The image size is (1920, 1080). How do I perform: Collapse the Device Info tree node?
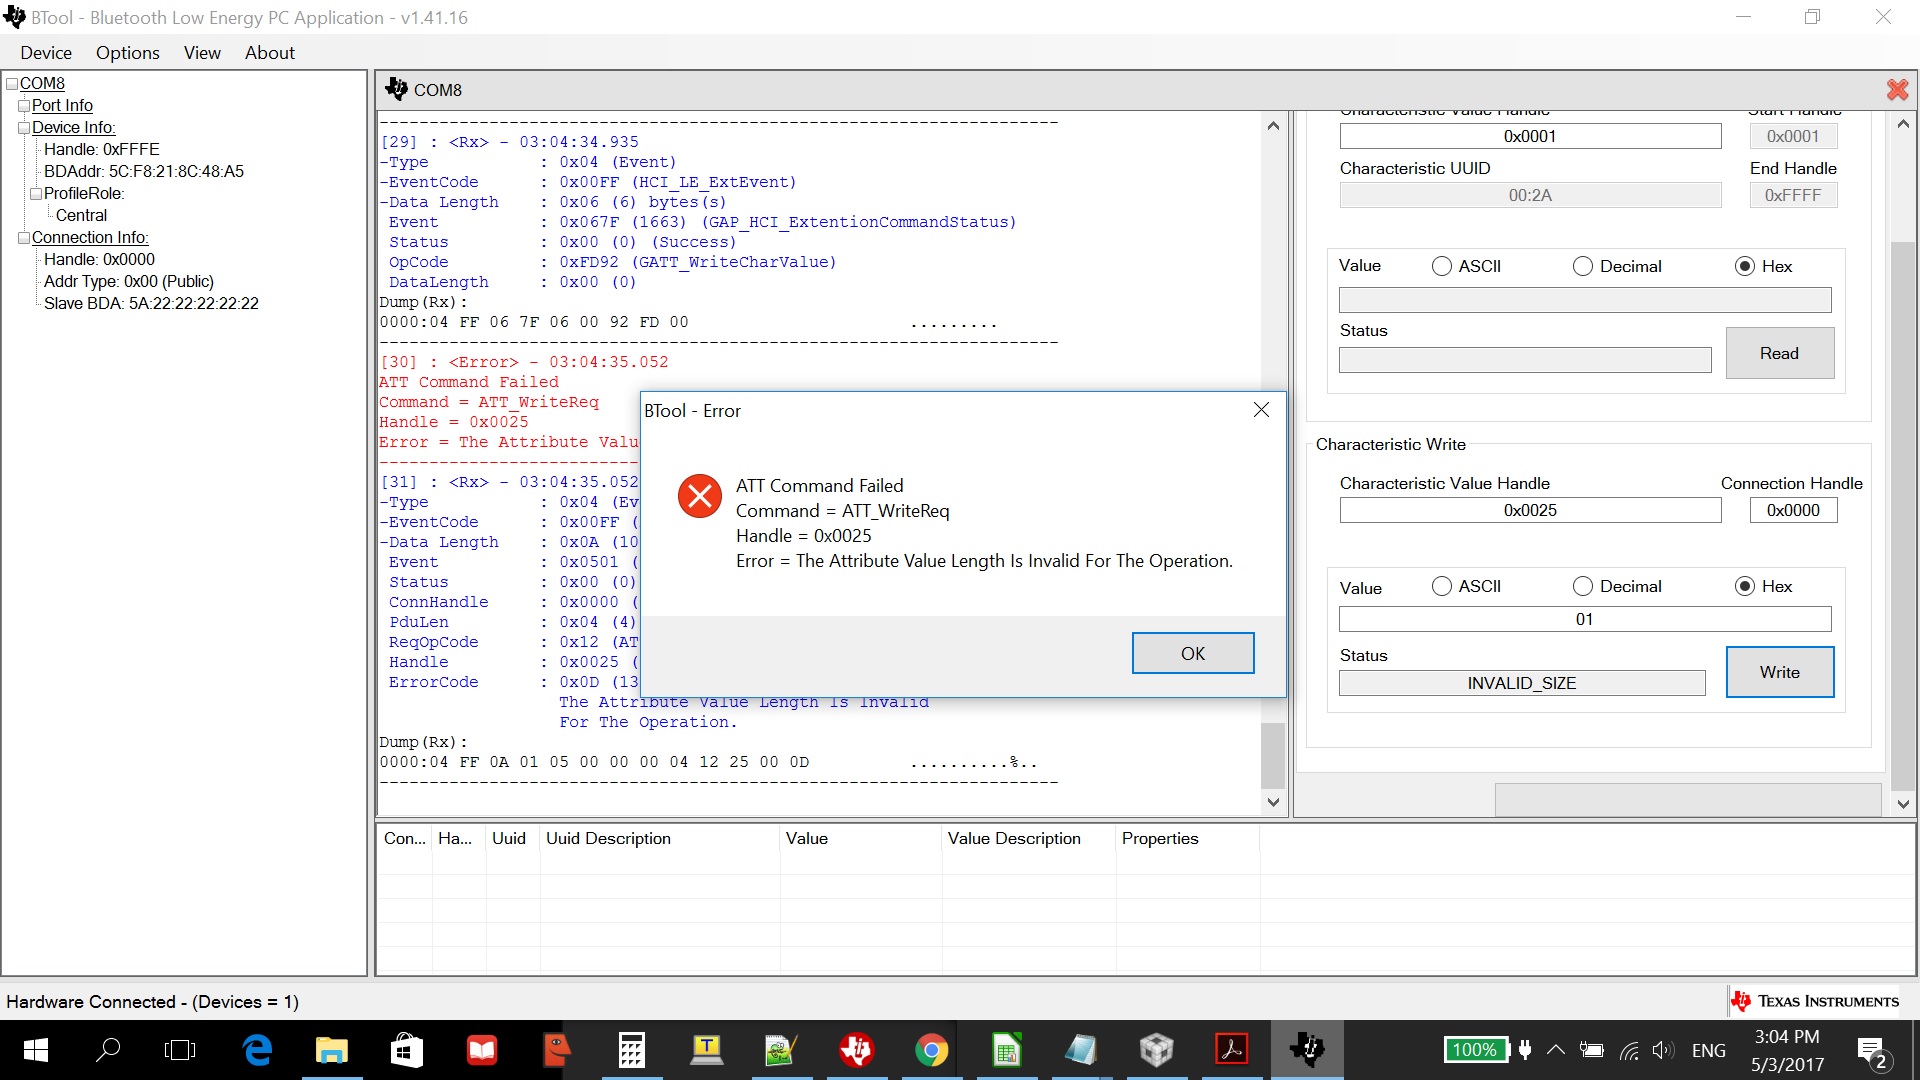click(24, 128)
